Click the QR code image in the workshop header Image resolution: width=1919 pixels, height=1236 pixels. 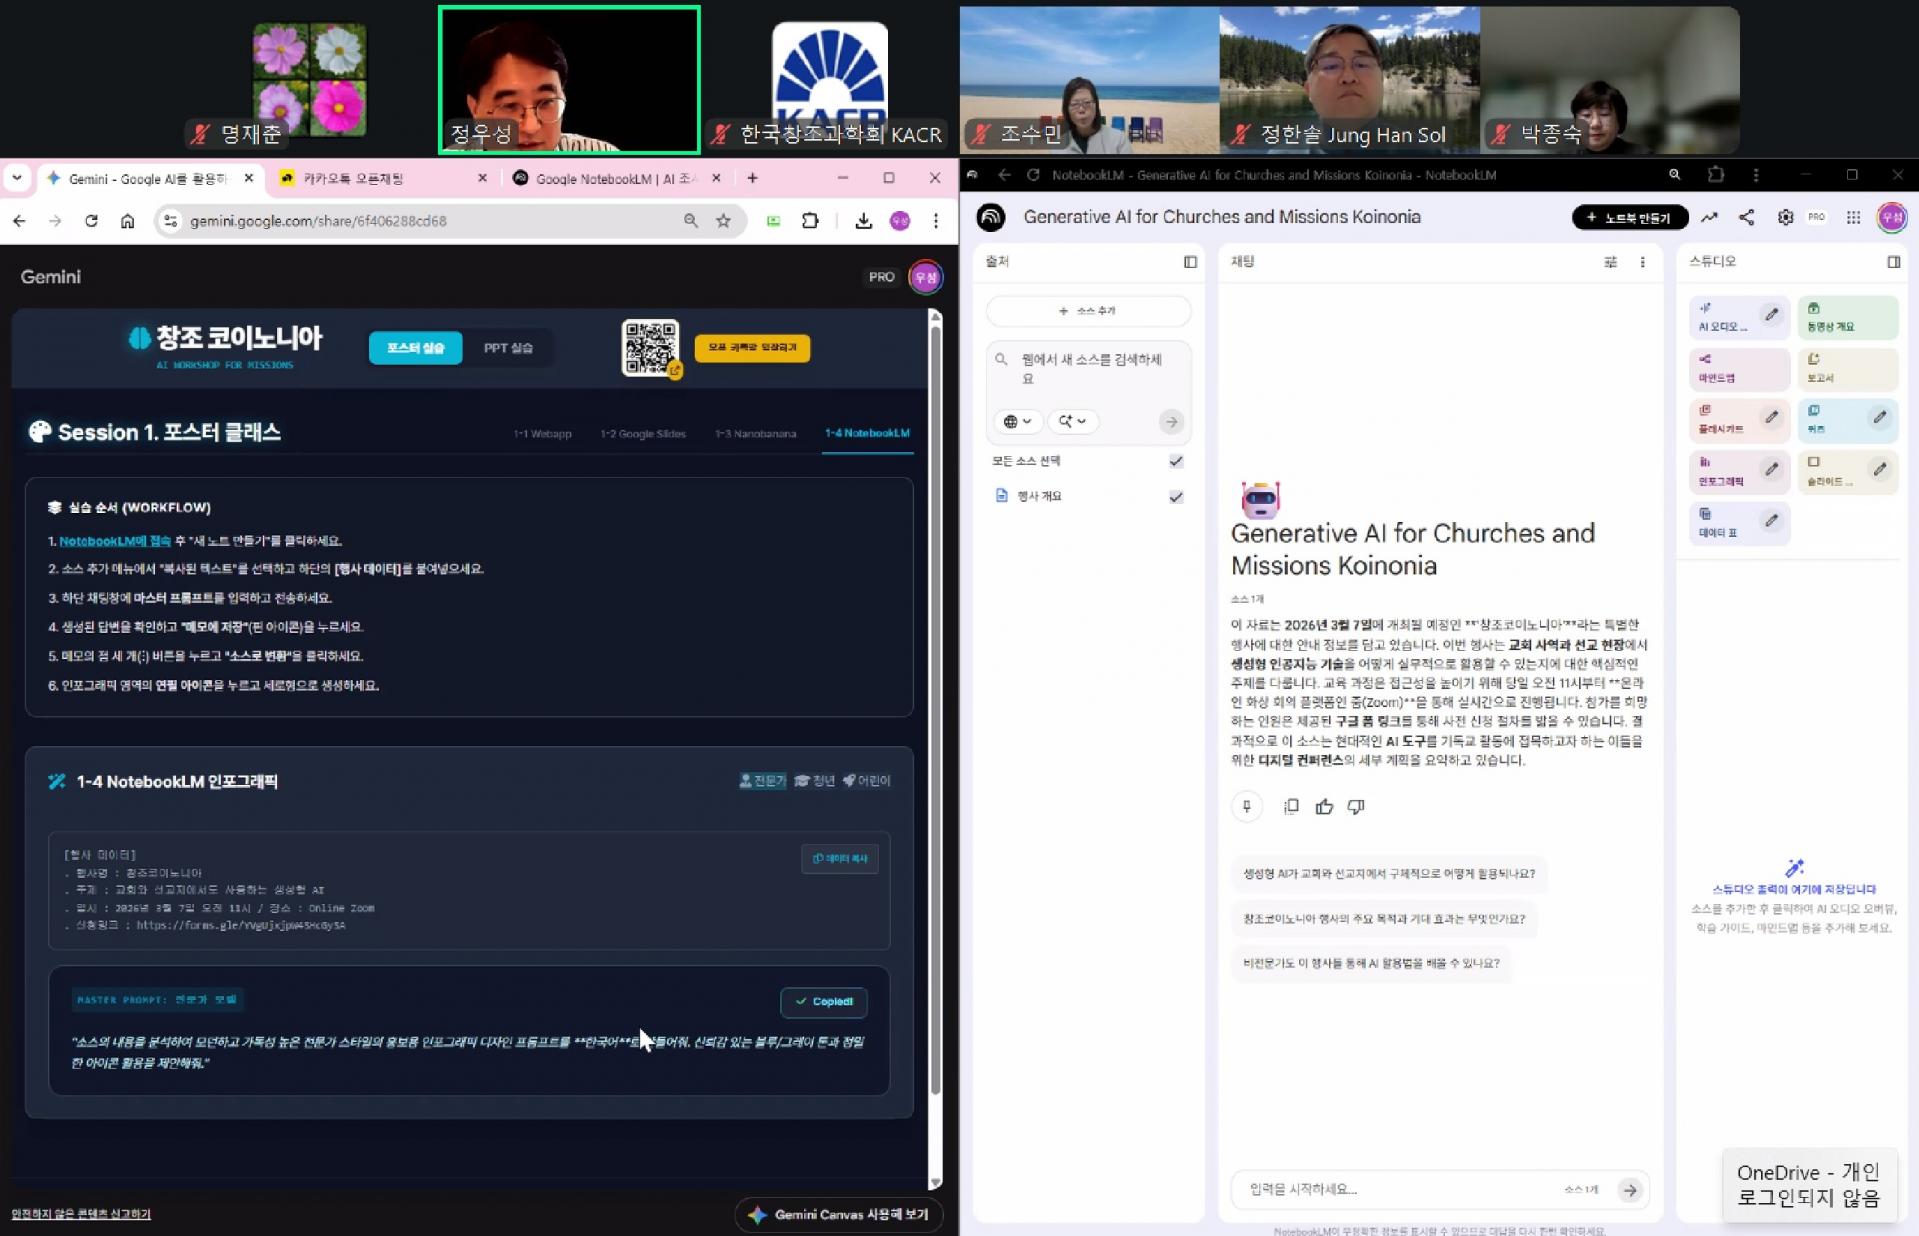[650, 348]
